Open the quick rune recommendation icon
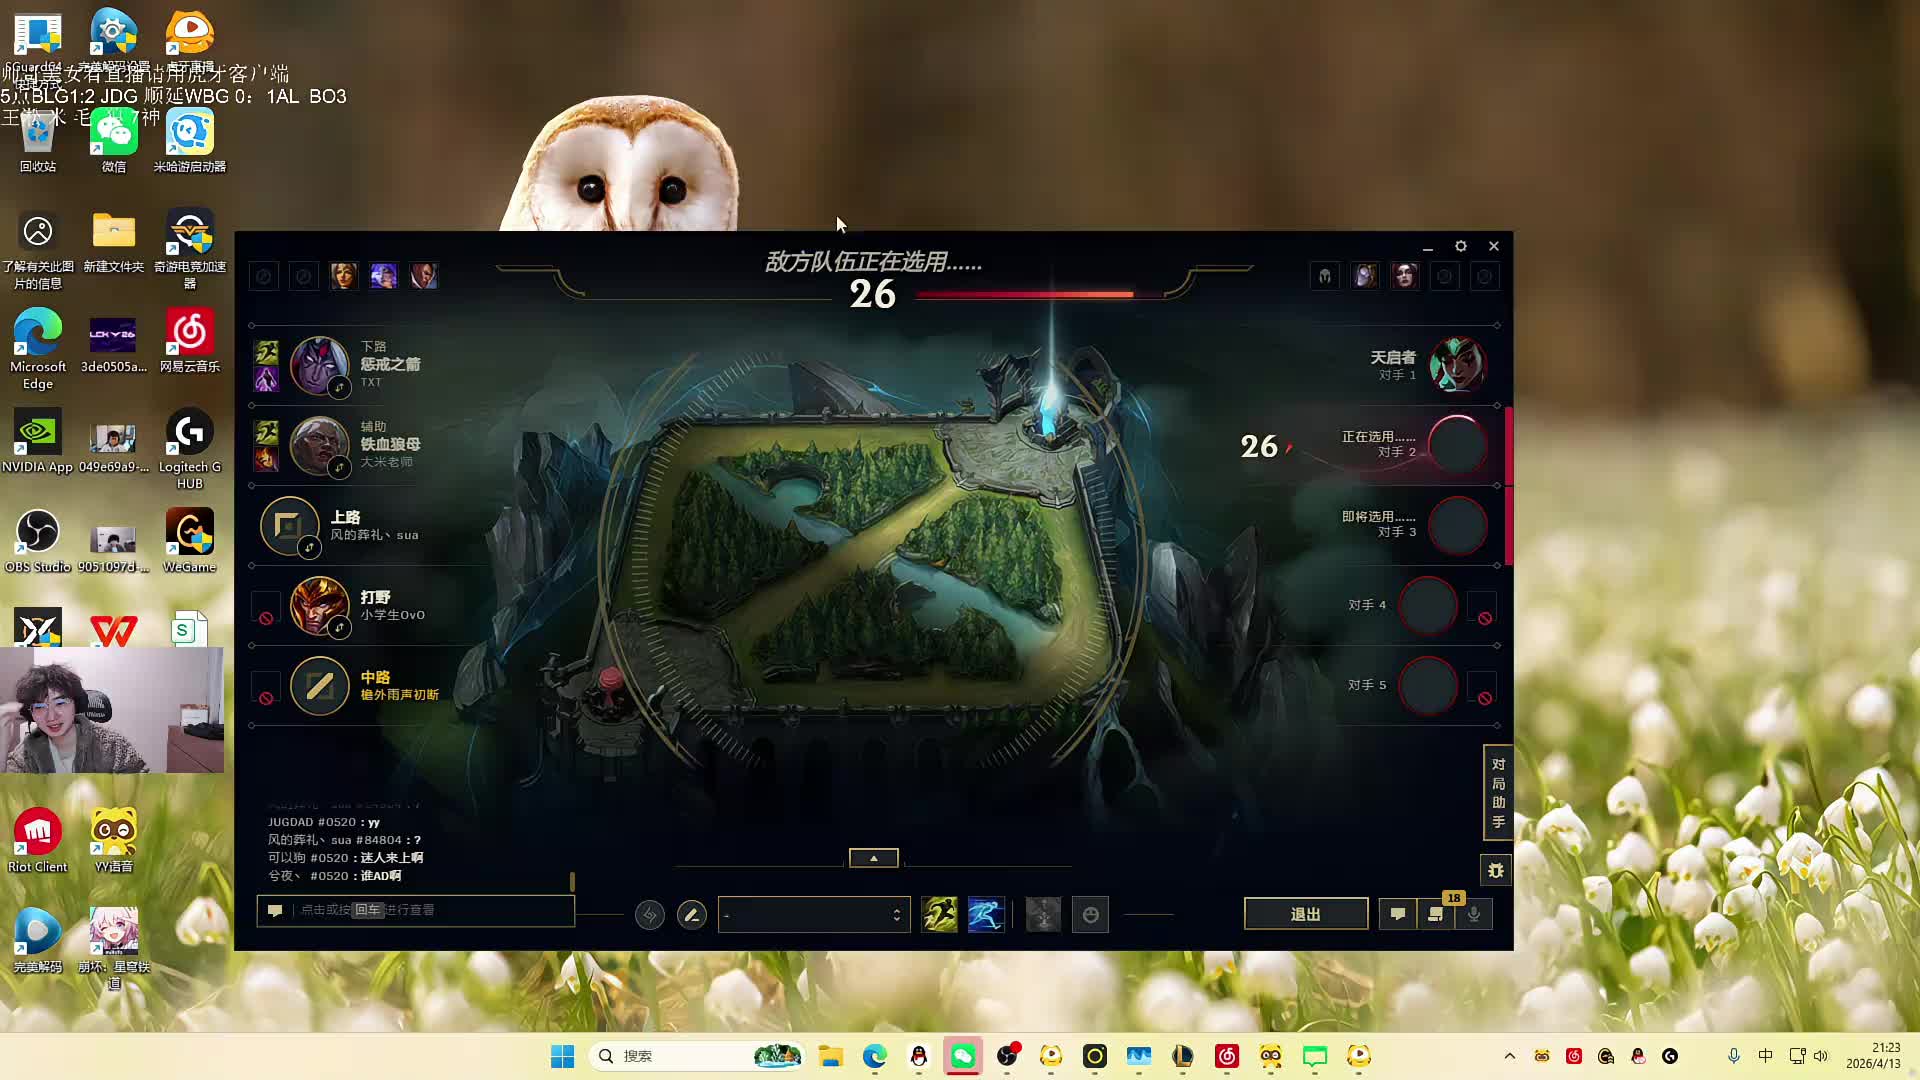Viewport: 1920px width, 1080px height. coord(649,914)
